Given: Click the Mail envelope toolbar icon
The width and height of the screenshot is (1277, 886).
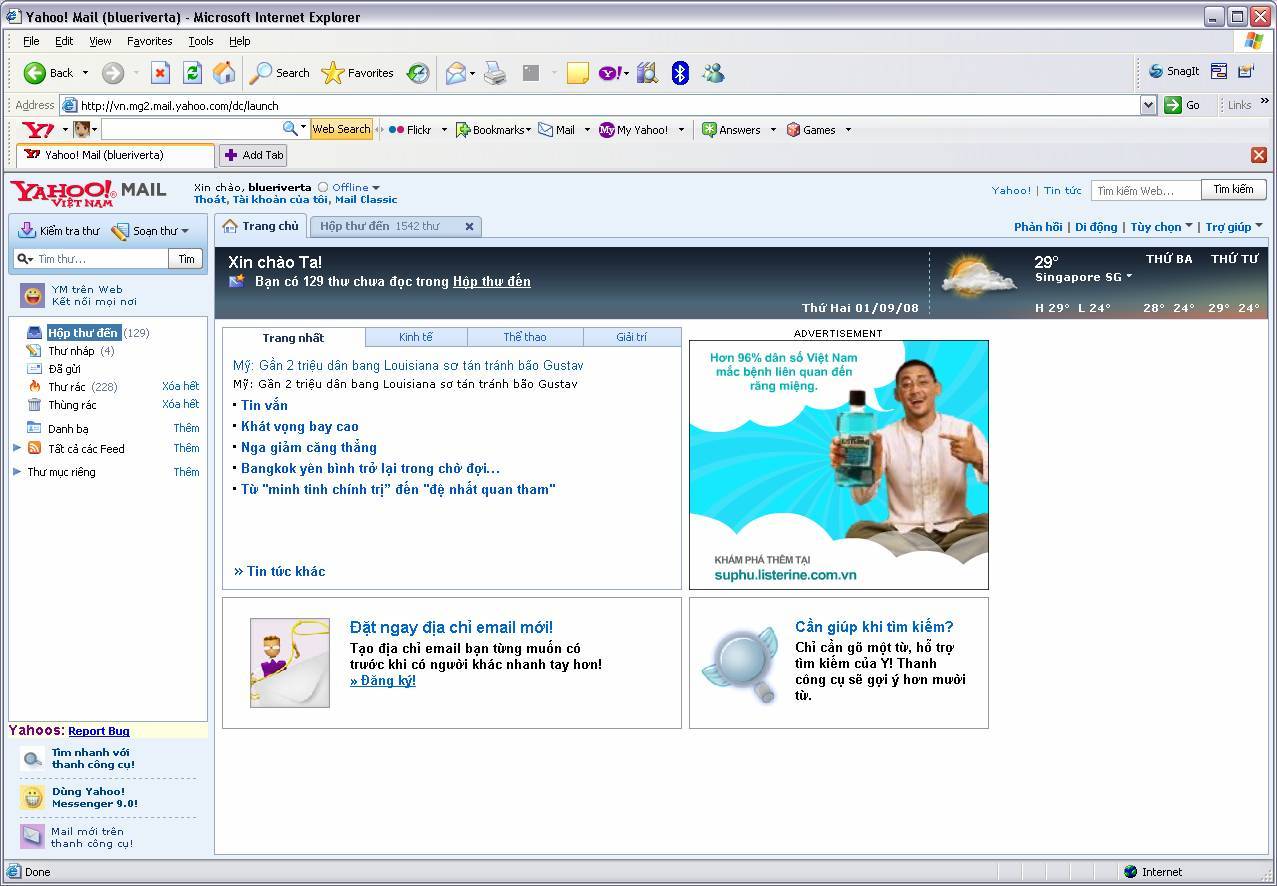Looking at the screenshot, I should (x=456, y=73).
